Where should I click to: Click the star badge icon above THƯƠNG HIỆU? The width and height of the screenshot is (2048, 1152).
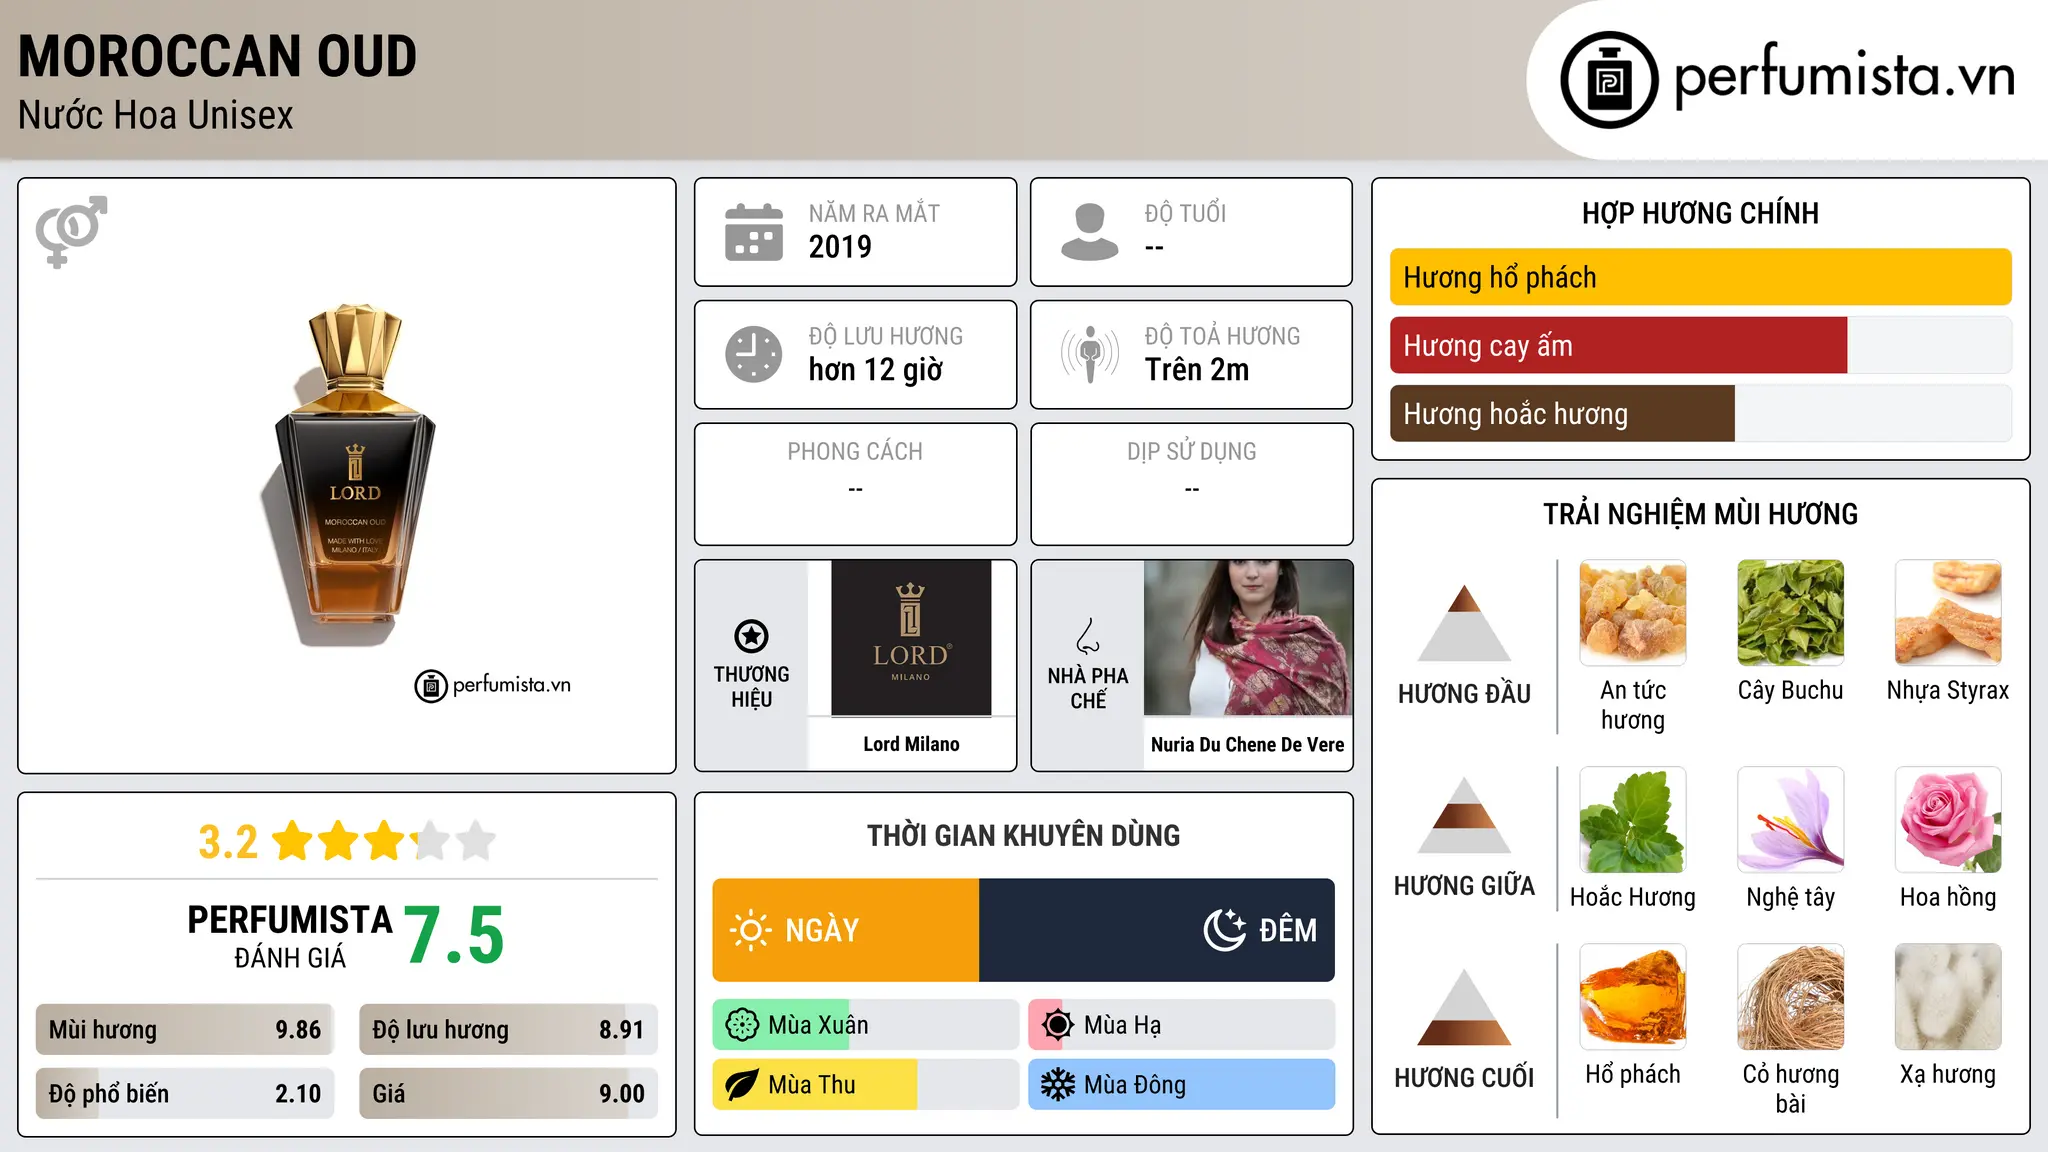tap(751, 635)
